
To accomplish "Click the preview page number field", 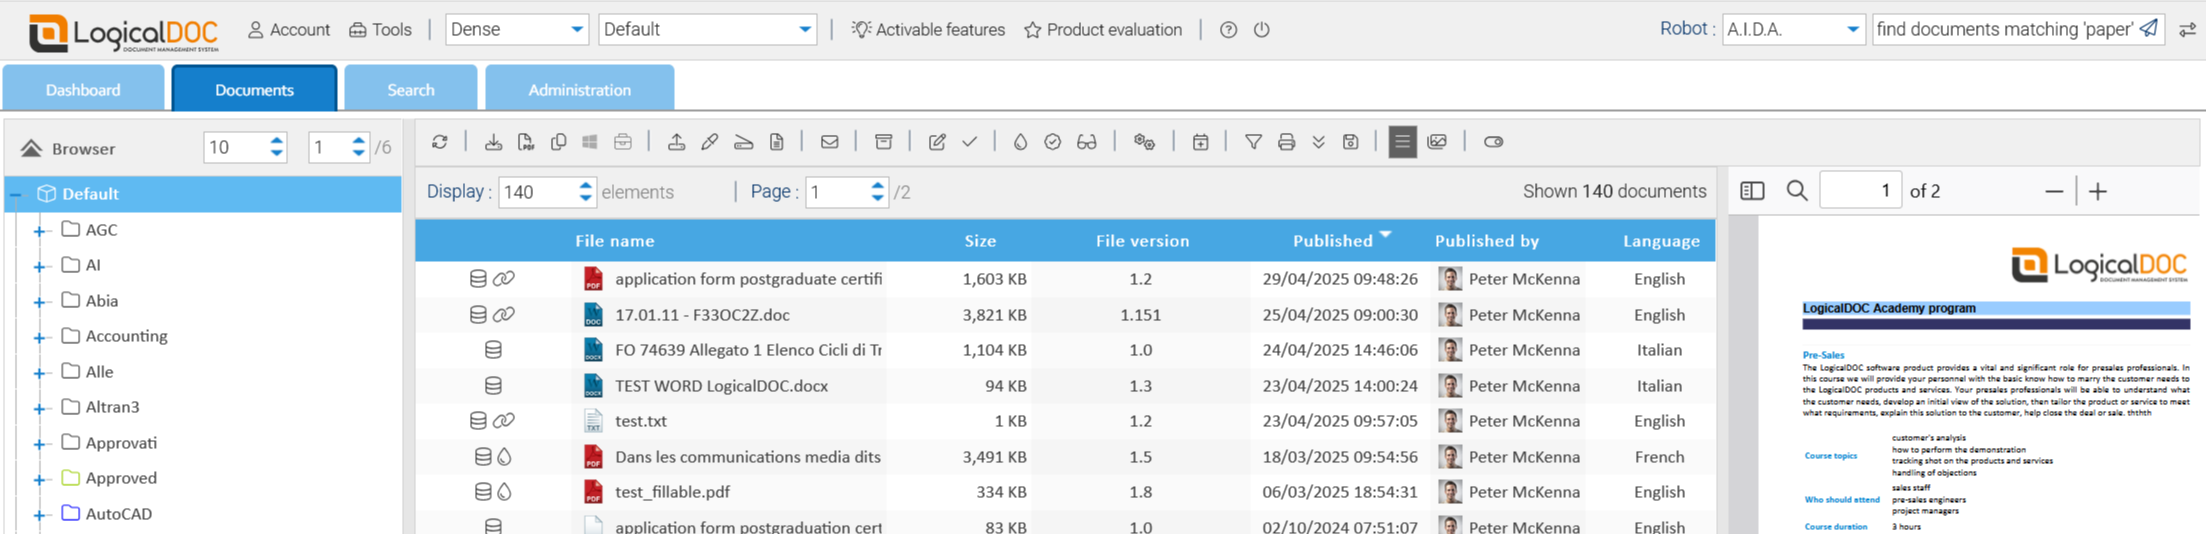I will click(1860, 191).
